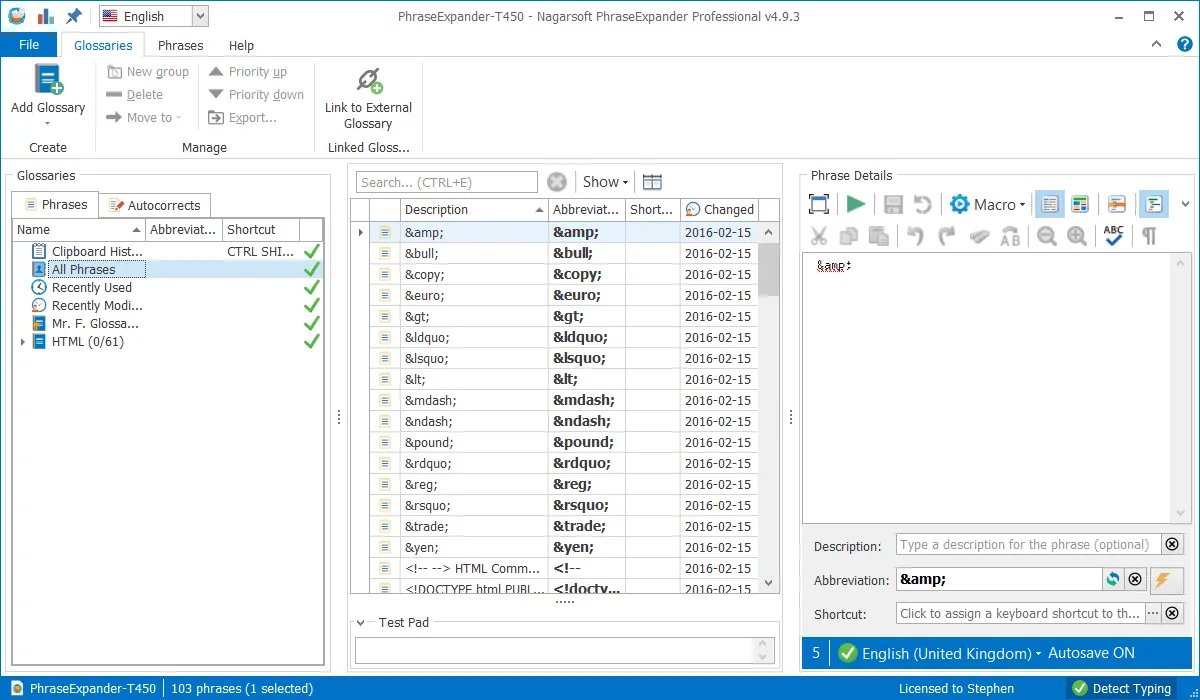Viewport: 1200px width, 700px height.
Task: Switch to the Phrases ribbon tab
Action: tap(180, 45)
